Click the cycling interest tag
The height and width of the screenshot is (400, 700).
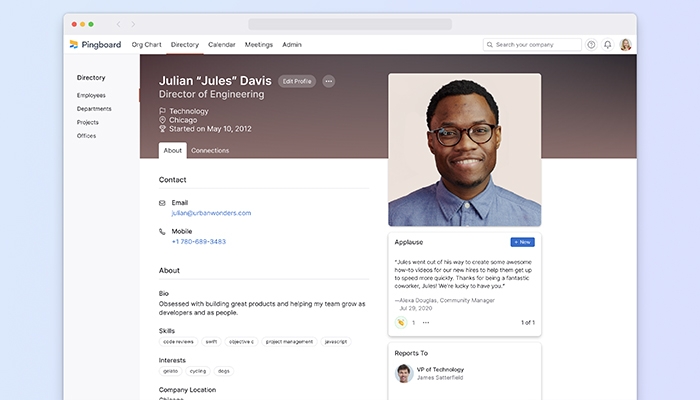pyautogui.click(x=198, y=371)
